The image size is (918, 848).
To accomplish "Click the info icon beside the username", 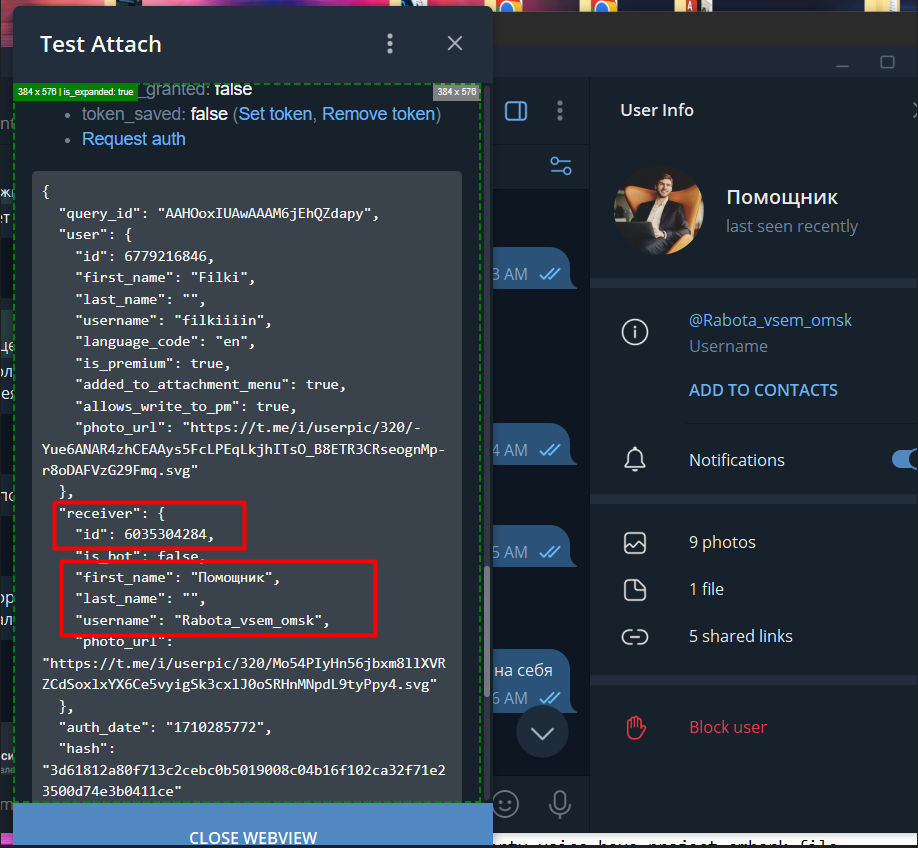I will [x=635, y=332].
